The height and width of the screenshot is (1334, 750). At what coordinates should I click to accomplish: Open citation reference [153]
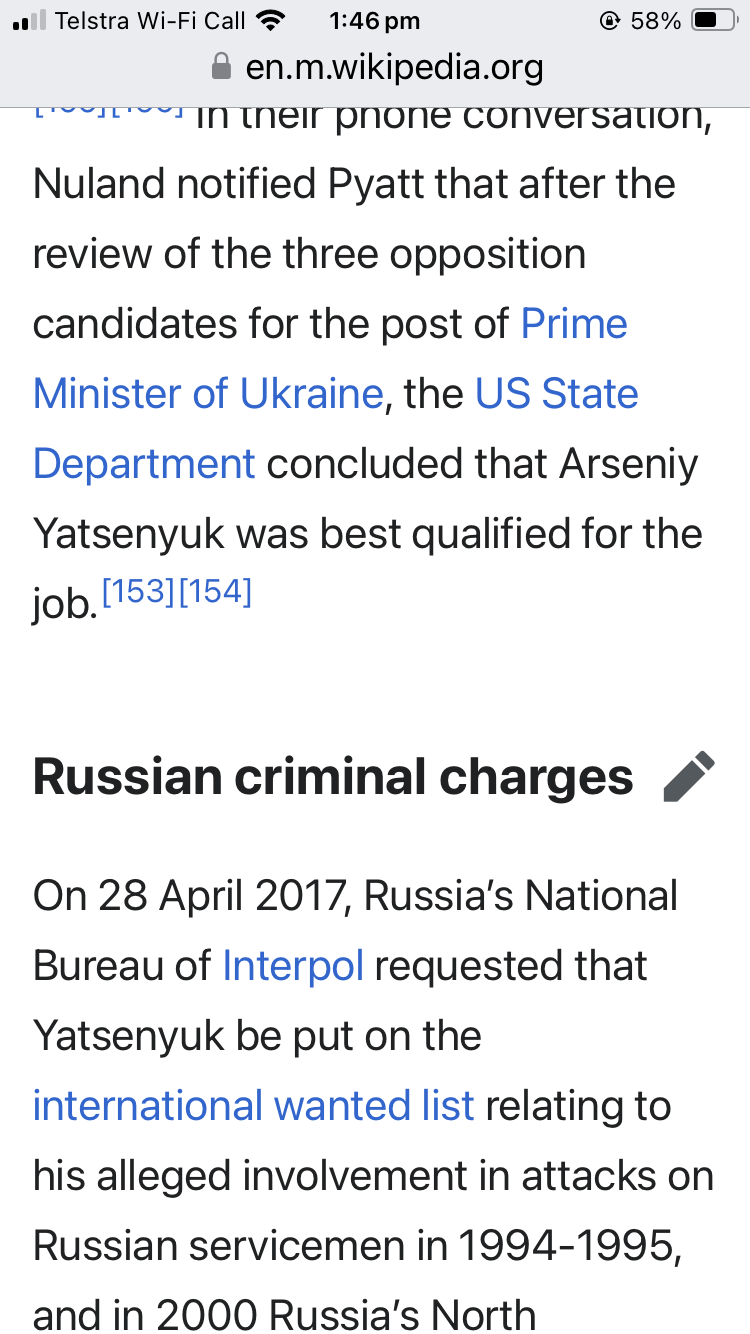pos(138,593)
